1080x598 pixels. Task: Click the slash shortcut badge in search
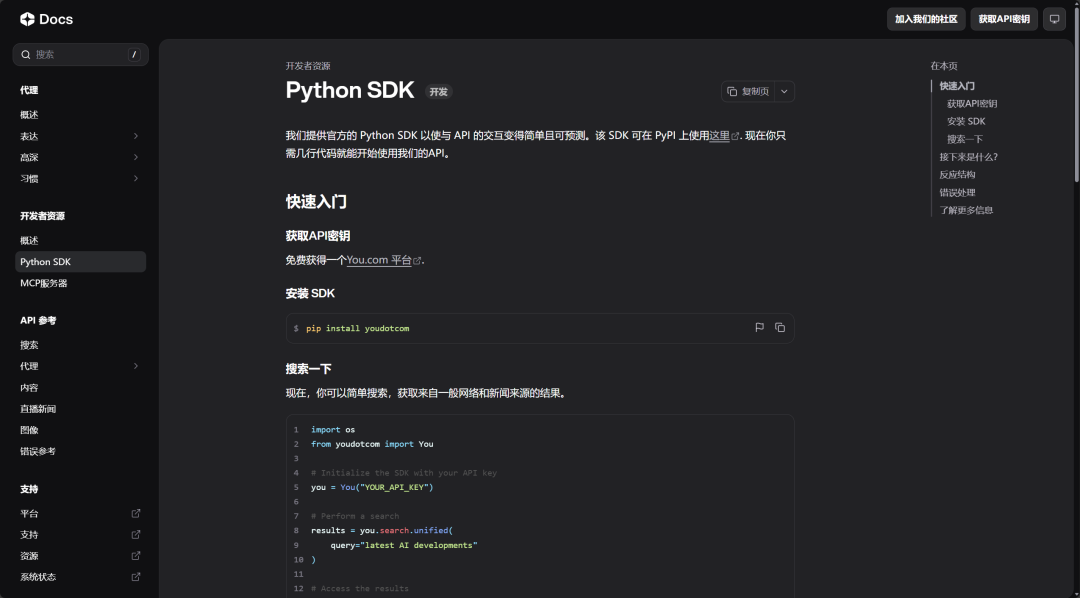(134, 54)
